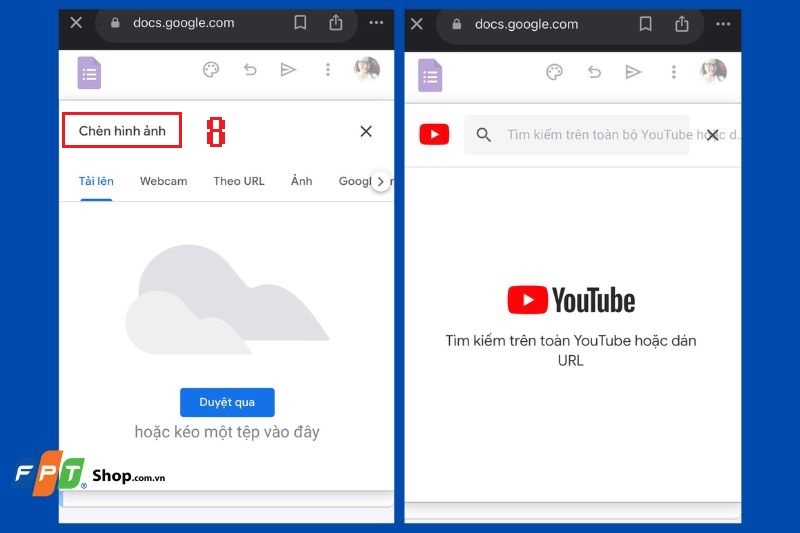The image size is (800, 533).
Task: Bookmark the page in right browser
Action: [x=645, y=24]
